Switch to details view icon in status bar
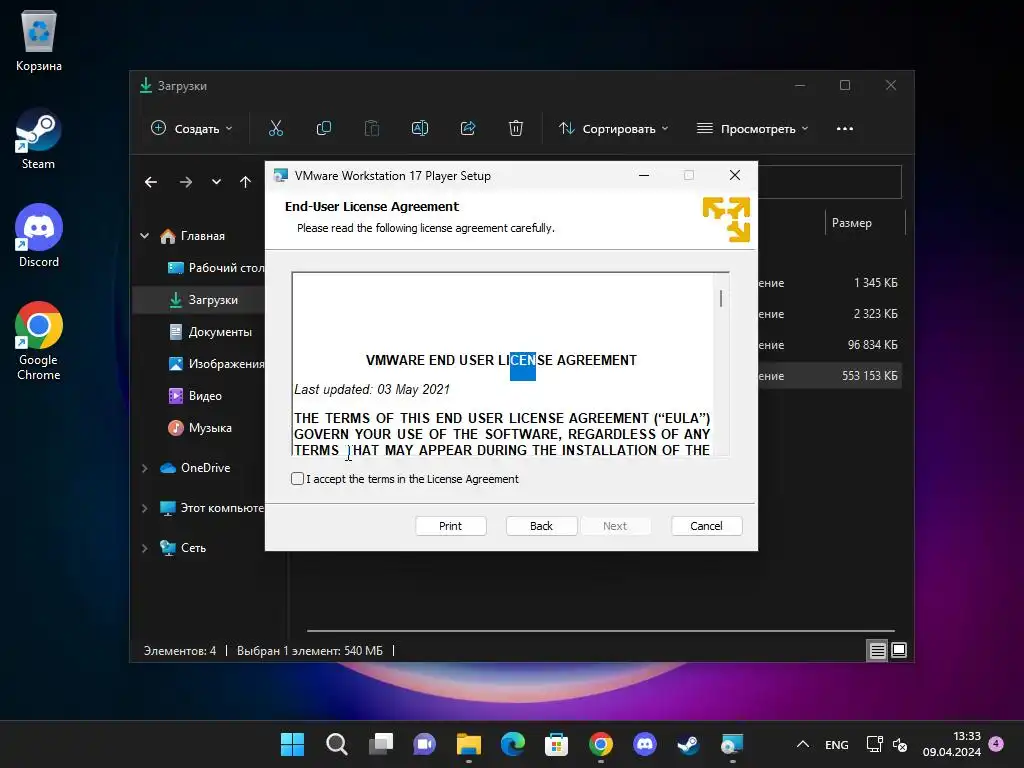The height and width of the screenshot is (768, 1024). pyautogui.click(x=877, y=650)
